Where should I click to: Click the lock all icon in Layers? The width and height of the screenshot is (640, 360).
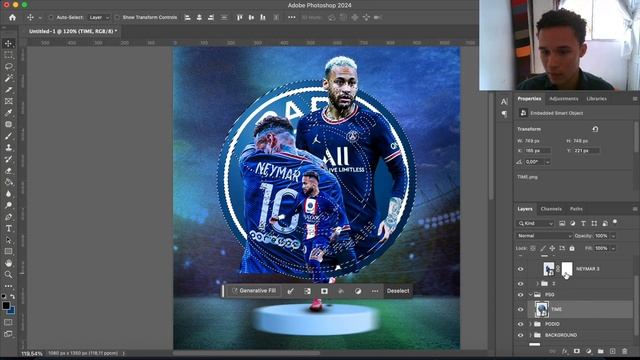(572, 248)
